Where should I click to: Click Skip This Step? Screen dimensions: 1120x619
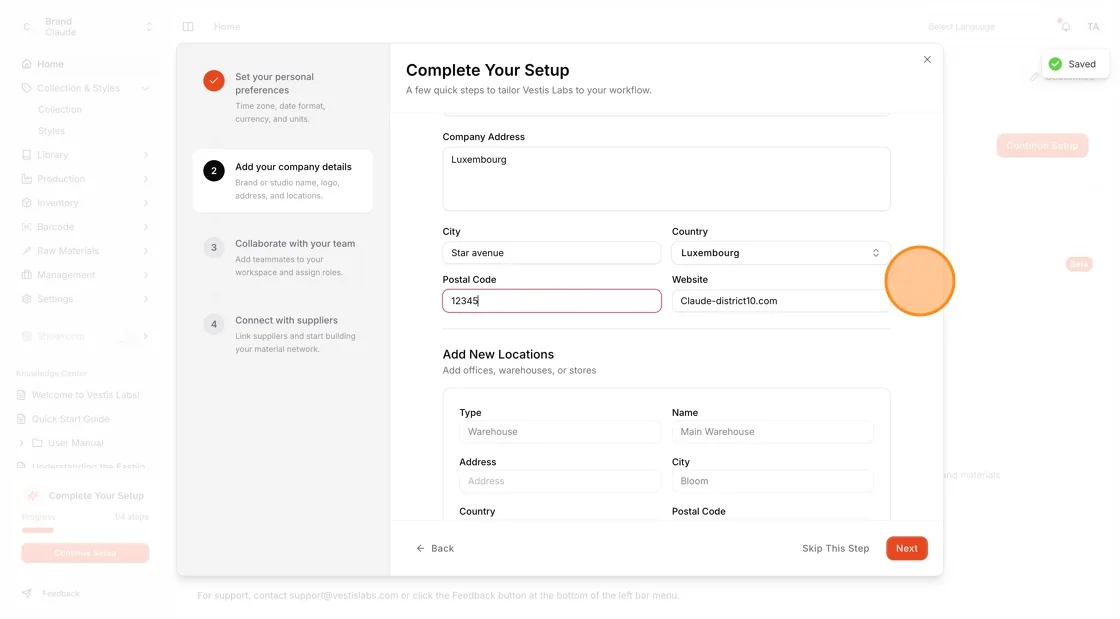point(835,548)
